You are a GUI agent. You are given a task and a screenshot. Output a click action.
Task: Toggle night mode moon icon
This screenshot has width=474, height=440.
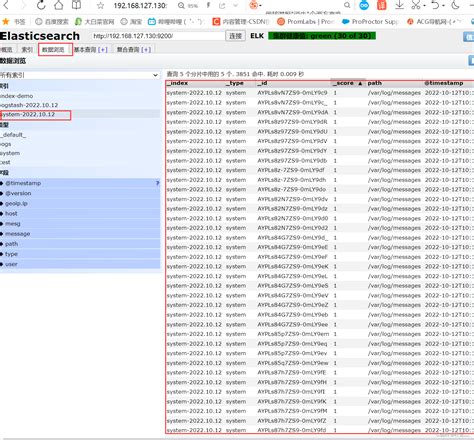pos(455,5)
